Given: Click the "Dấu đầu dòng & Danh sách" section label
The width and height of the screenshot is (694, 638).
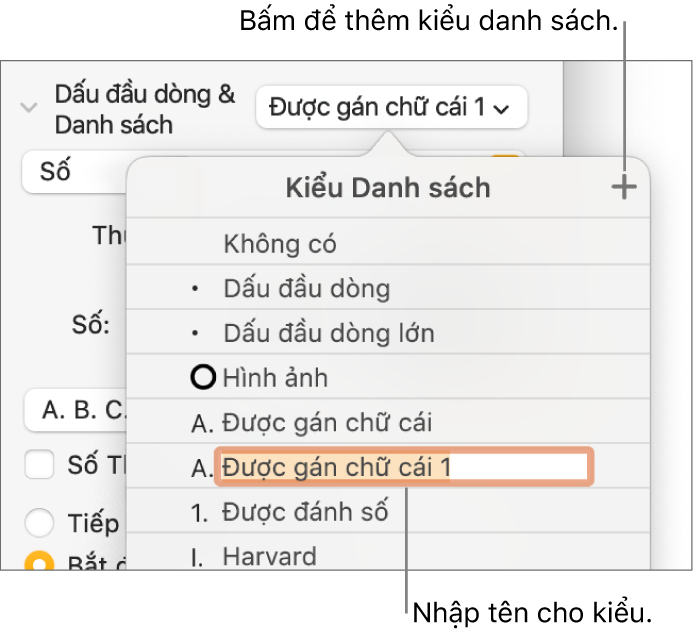Looking at the screenshot, I should pyautogui.click(x=145, y=109).
